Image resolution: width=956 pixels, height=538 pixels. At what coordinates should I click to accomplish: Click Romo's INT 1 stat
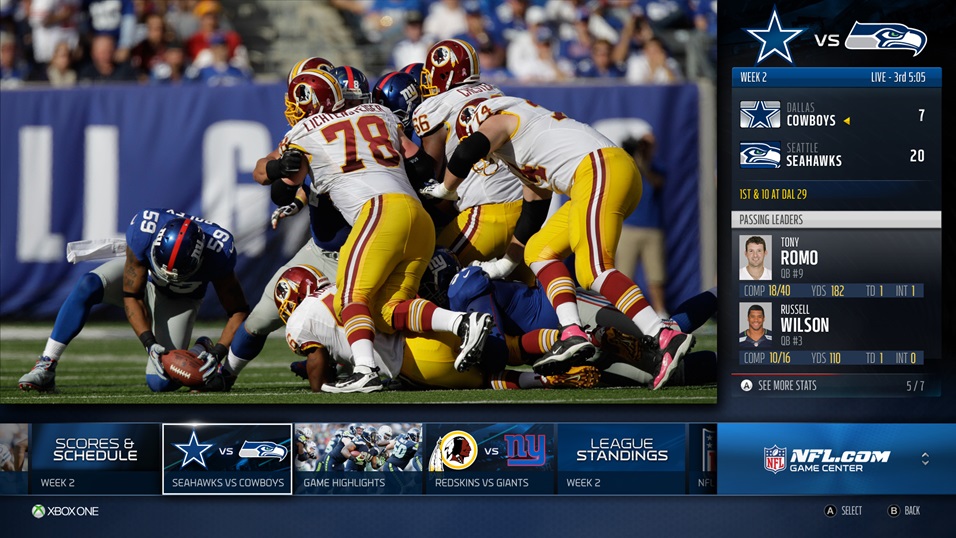point(905,291)
